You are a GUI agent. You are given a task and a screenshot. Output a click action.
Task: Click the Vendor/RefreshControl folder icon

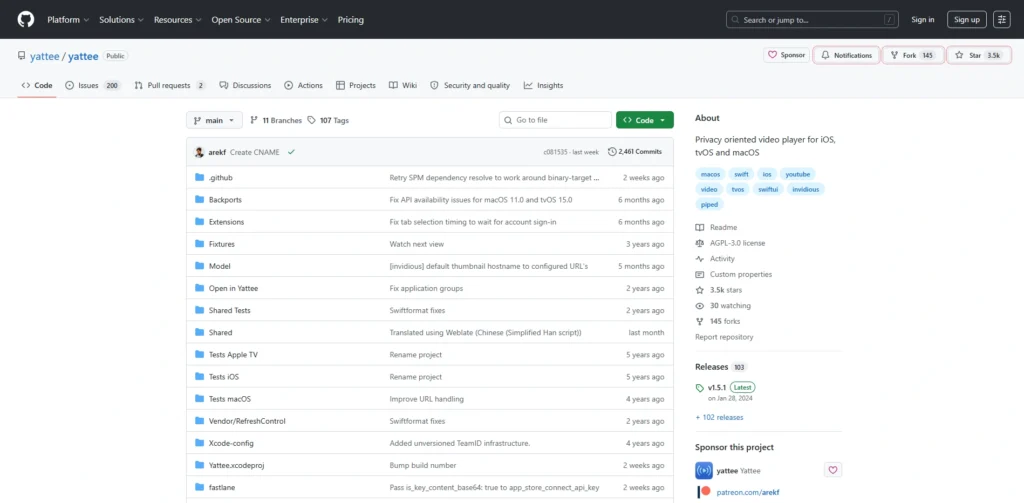[x=200, y=421]
